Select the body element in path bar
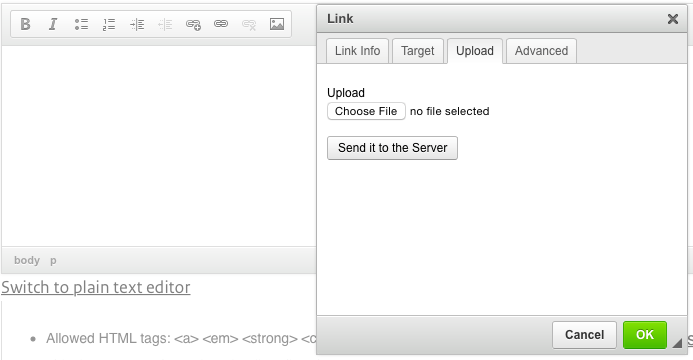693x360 pixels. (x=27, y=260)
